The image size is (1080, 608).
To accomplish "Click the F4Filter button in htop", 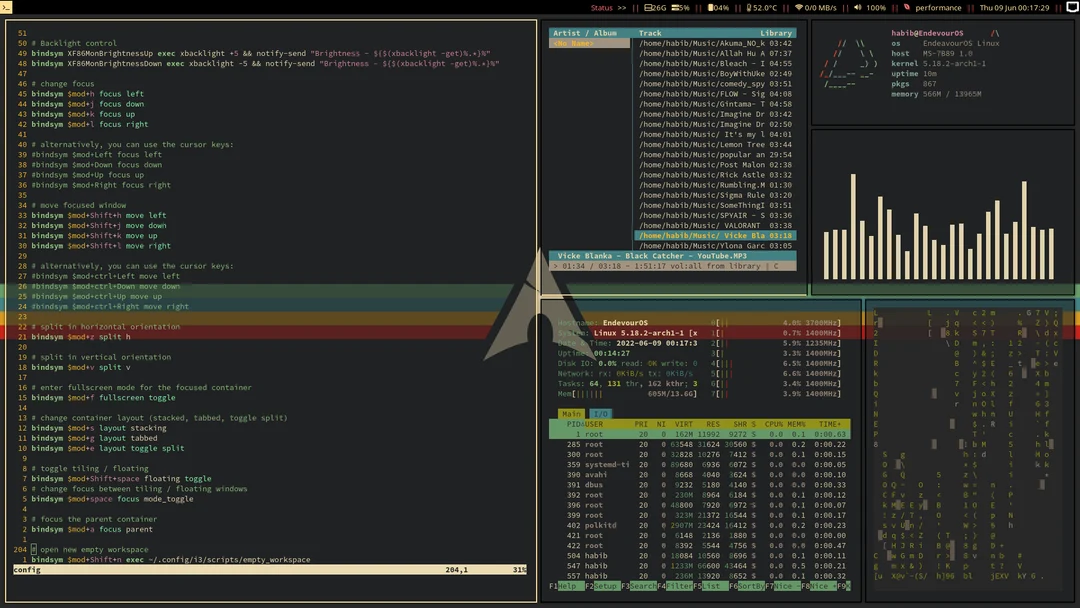I will 677,586.
